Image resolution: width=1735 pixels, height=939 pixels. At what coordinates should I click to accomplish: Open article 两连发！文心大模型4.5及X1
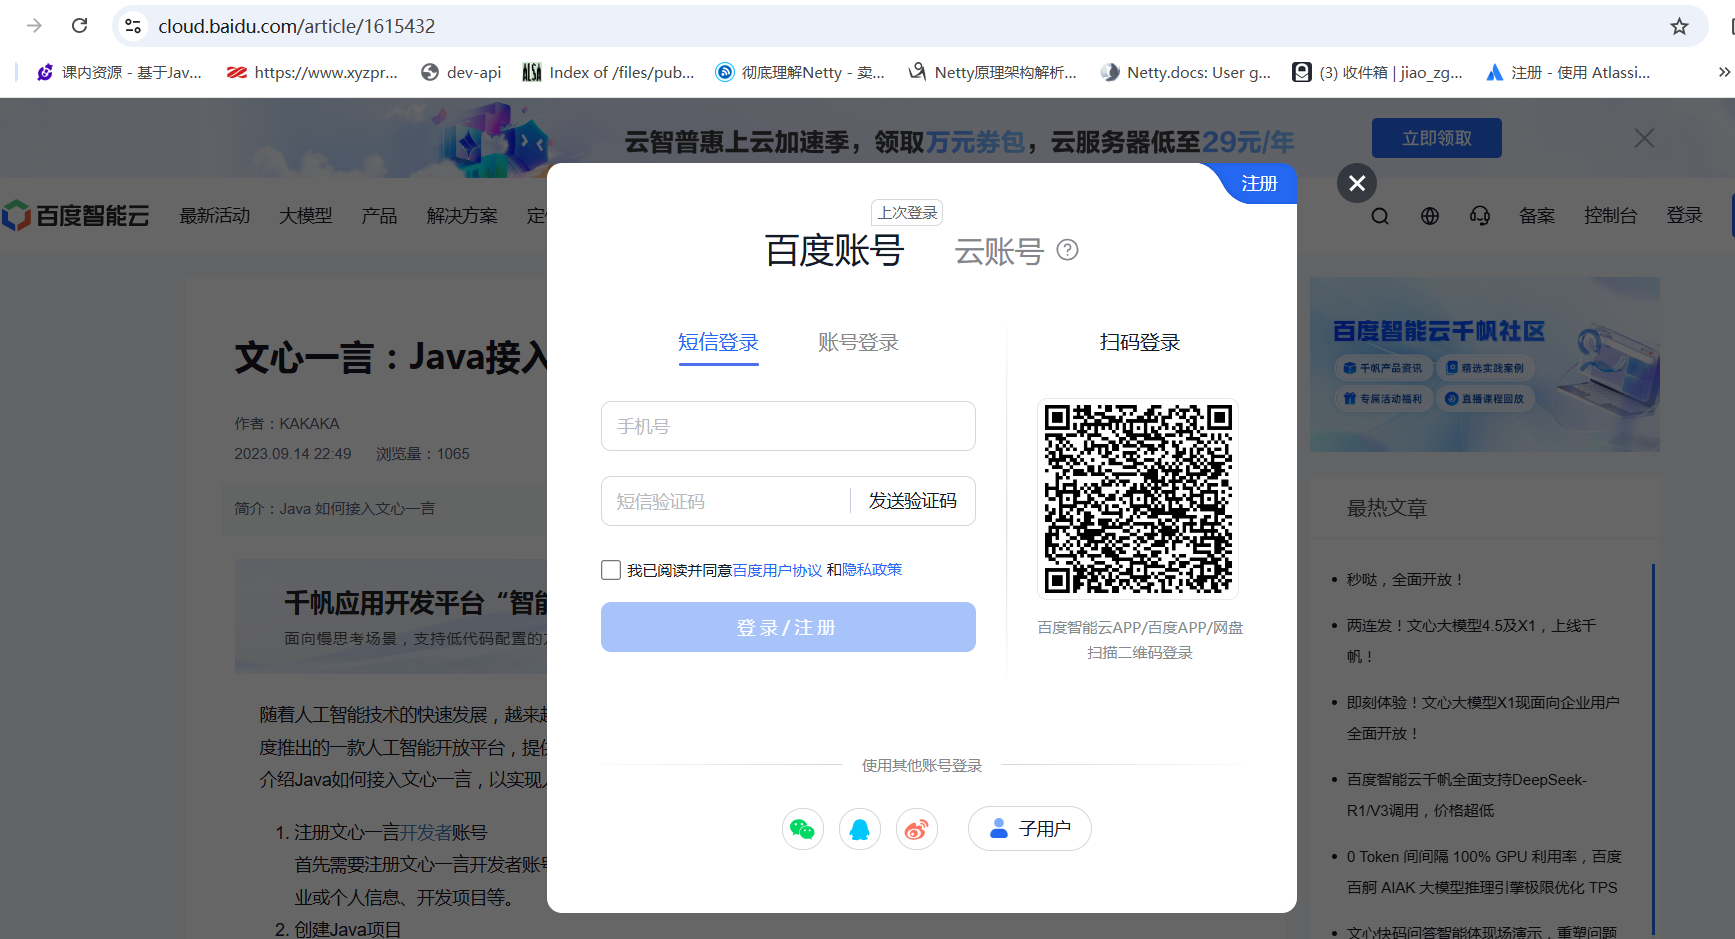point(1471,641)
